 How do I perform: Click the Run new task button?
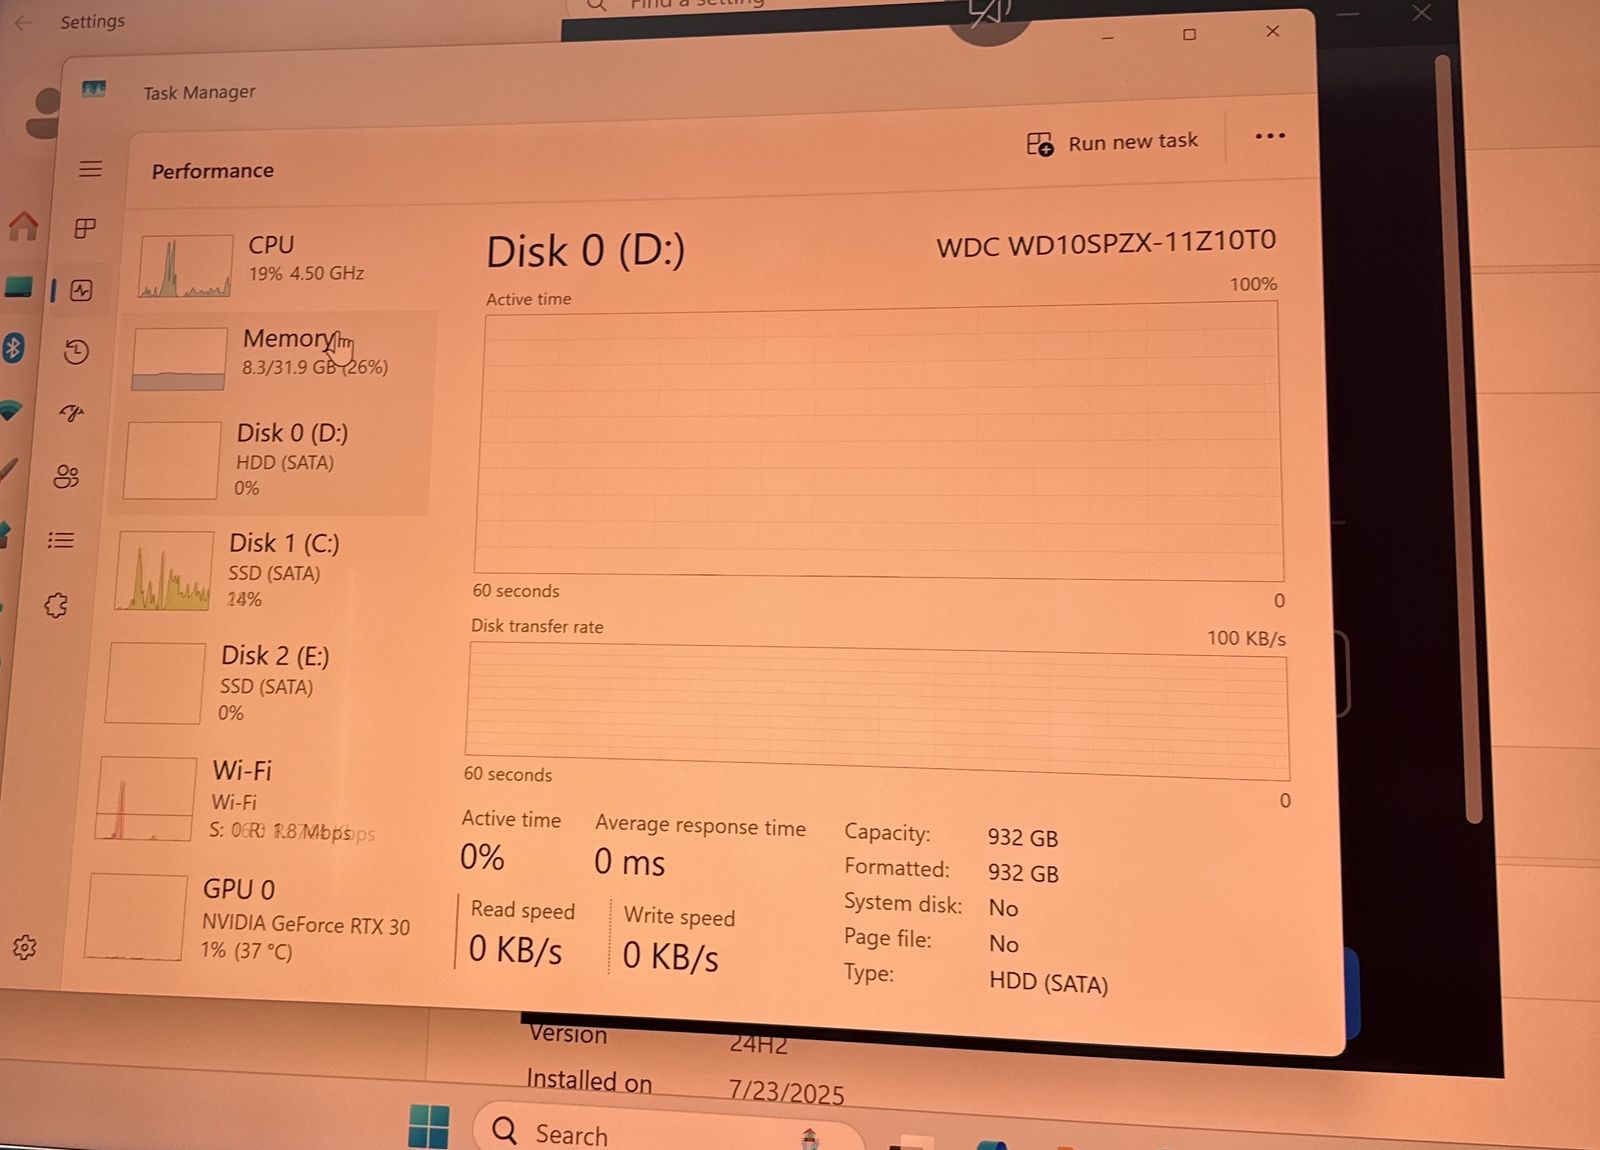click(1112, 143)
